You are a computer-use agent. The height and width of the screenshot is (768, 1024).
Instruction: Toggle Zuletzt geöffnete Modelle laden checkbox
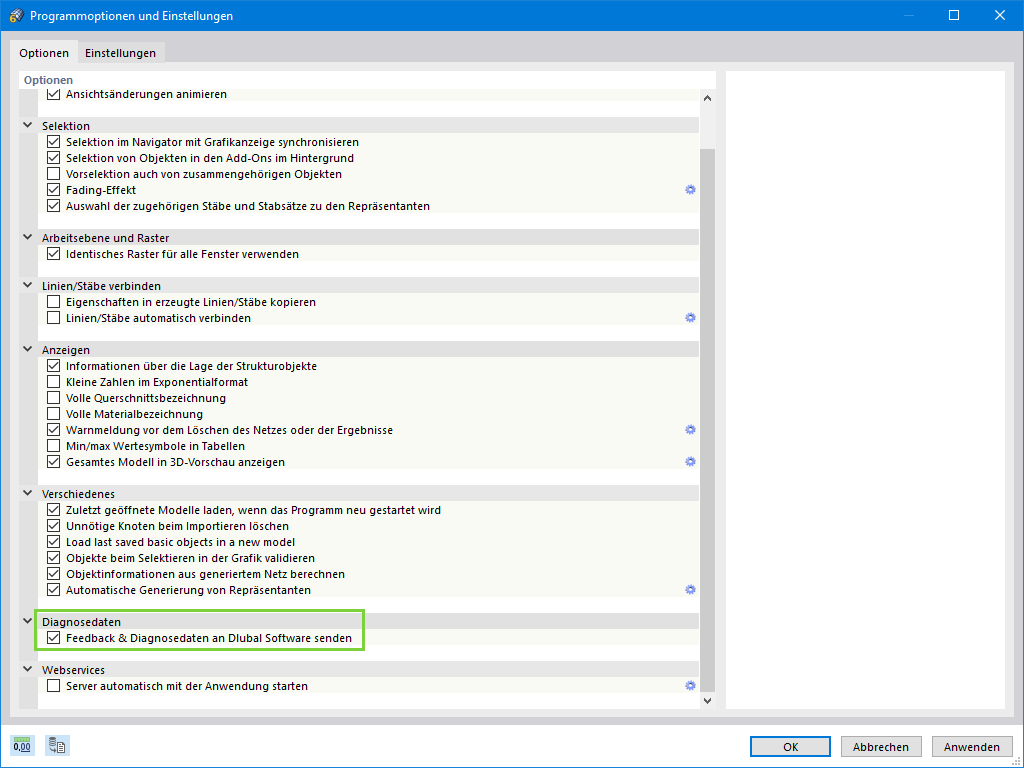coord(54,510)
